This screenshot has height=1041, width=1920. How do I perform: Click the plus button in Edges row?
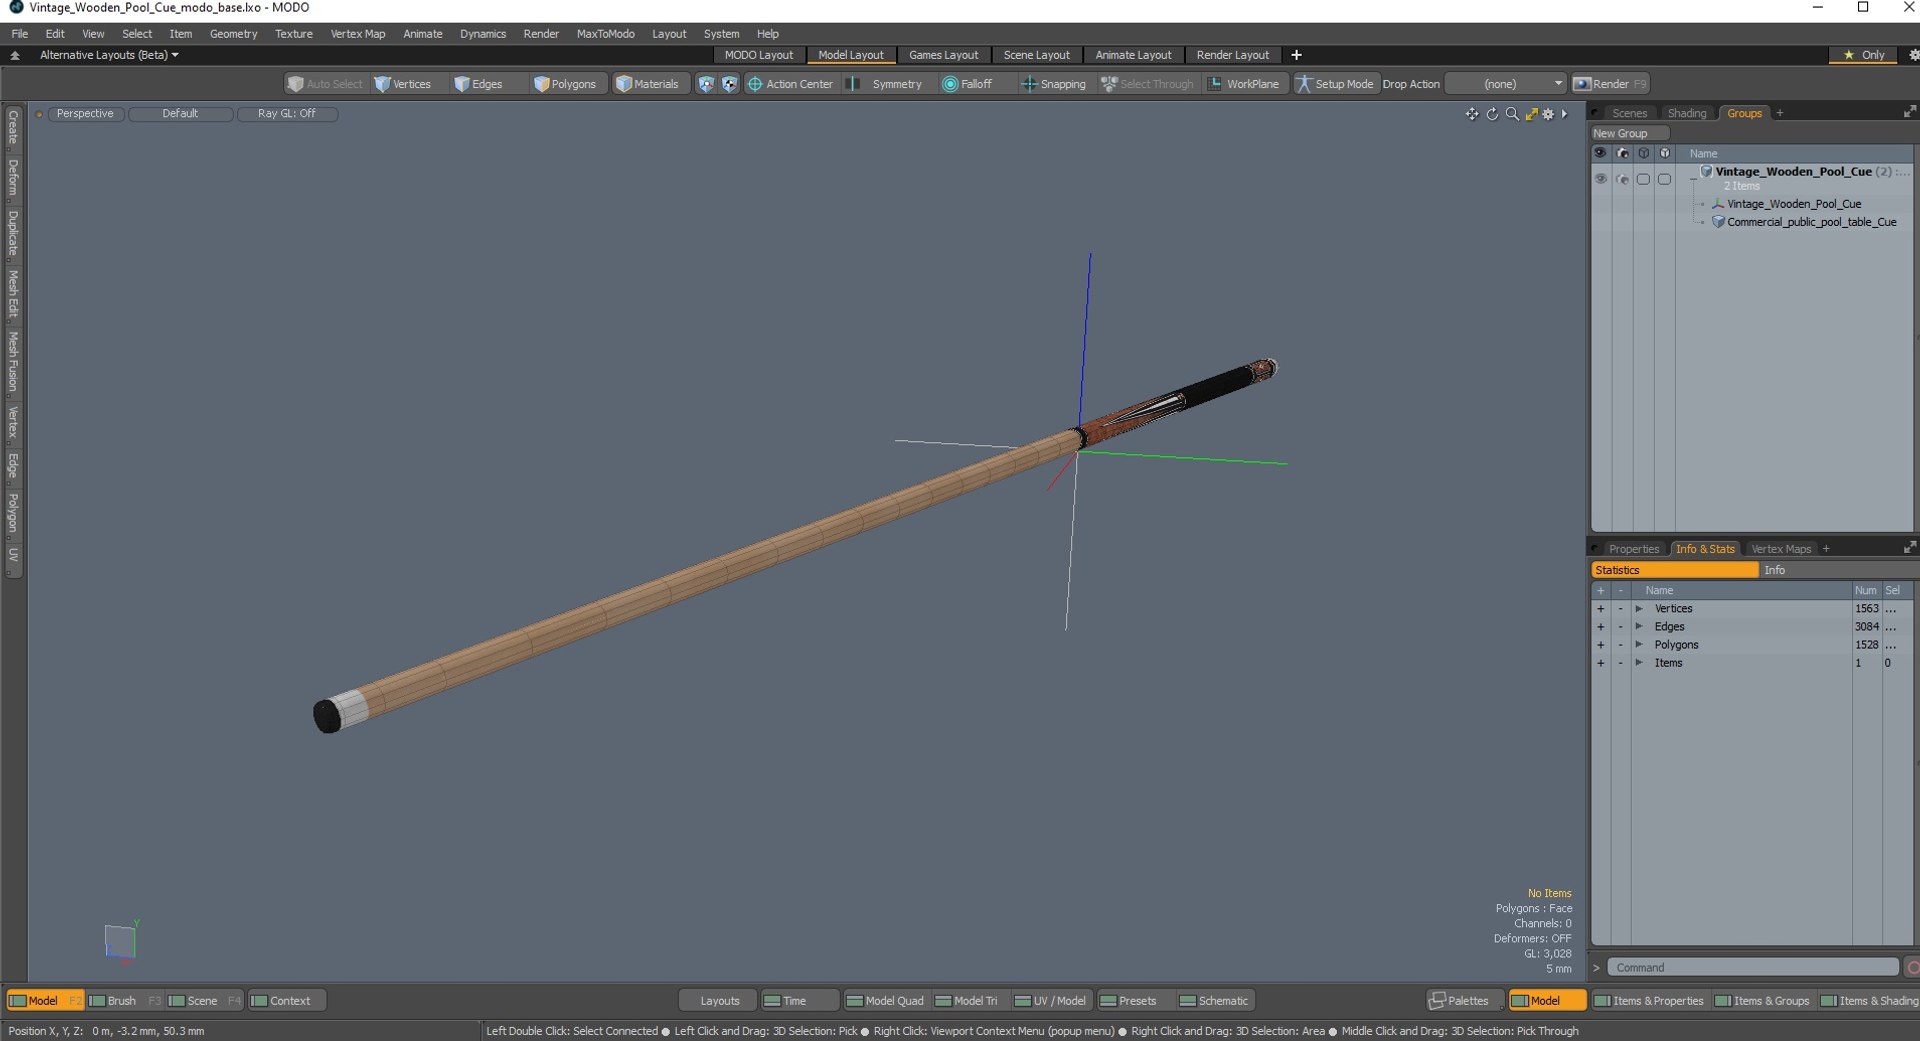coord(1600,627)
